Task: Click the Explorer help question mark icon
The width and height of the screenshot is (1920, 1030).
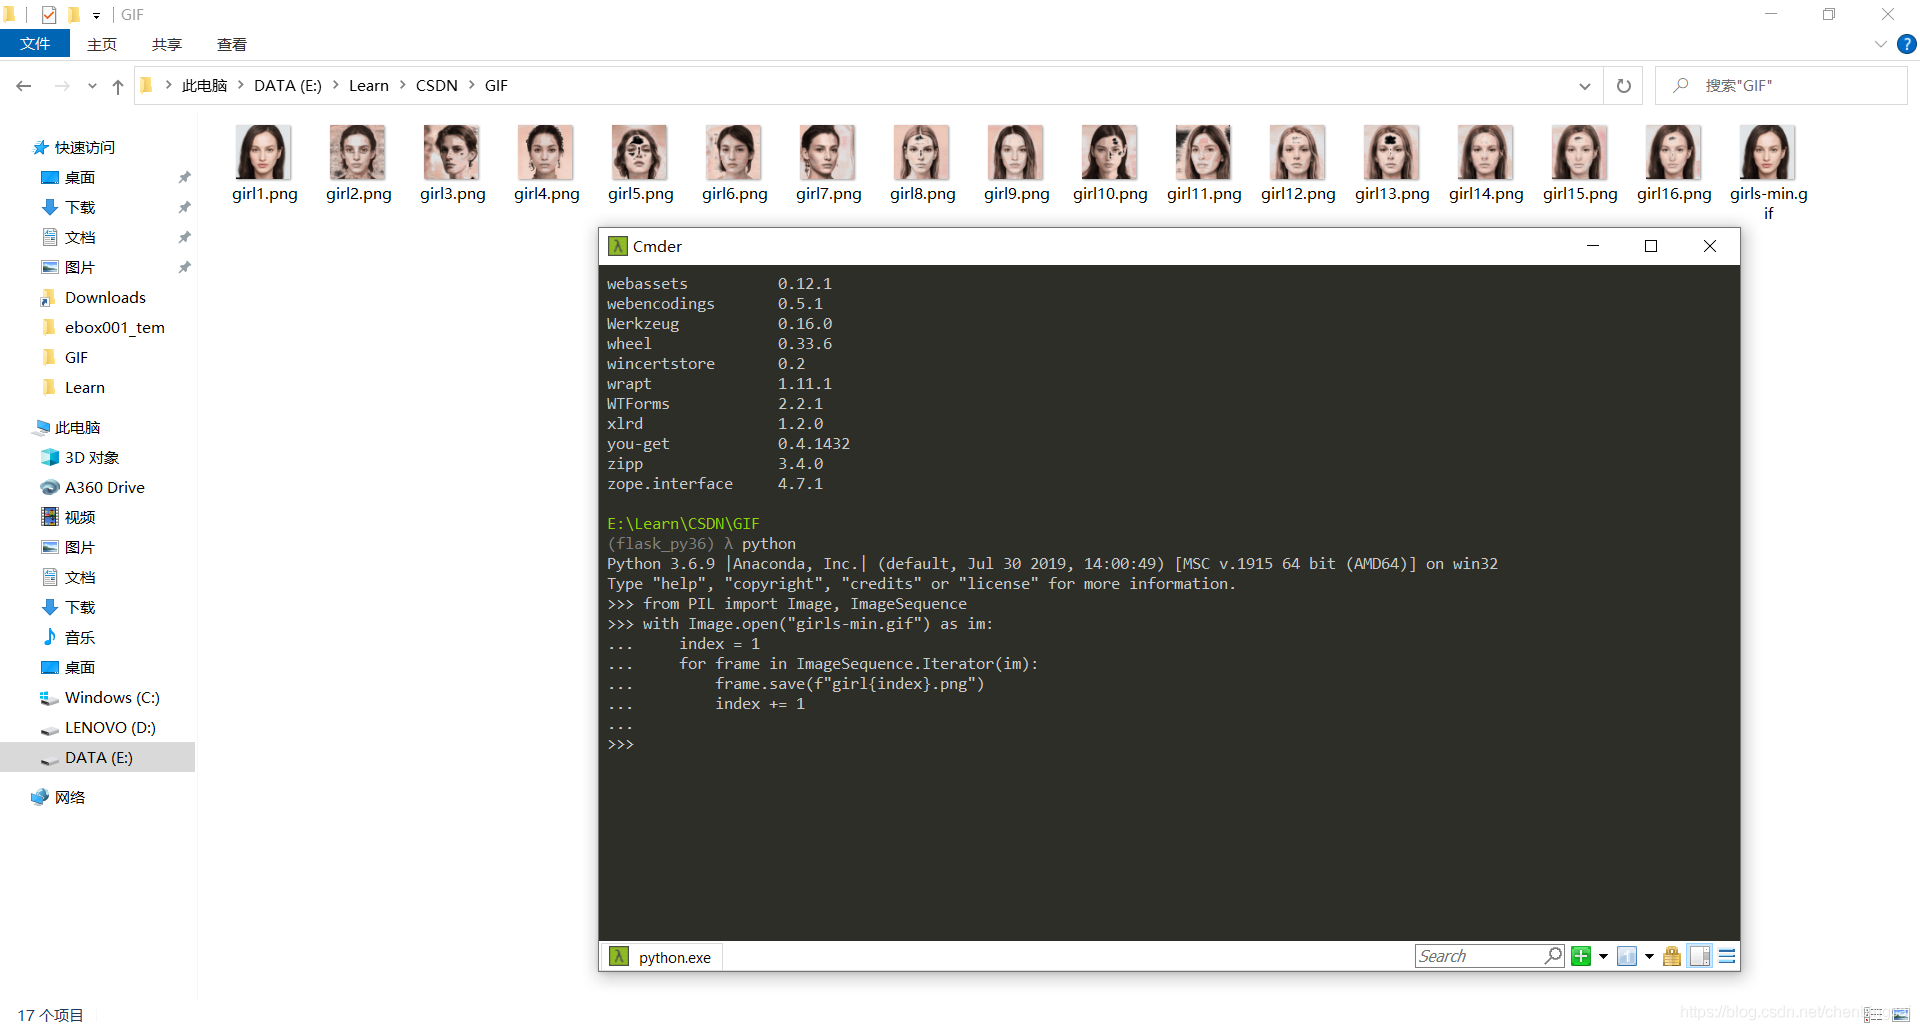Action: pyautogui.click(x=1907, y=44)
